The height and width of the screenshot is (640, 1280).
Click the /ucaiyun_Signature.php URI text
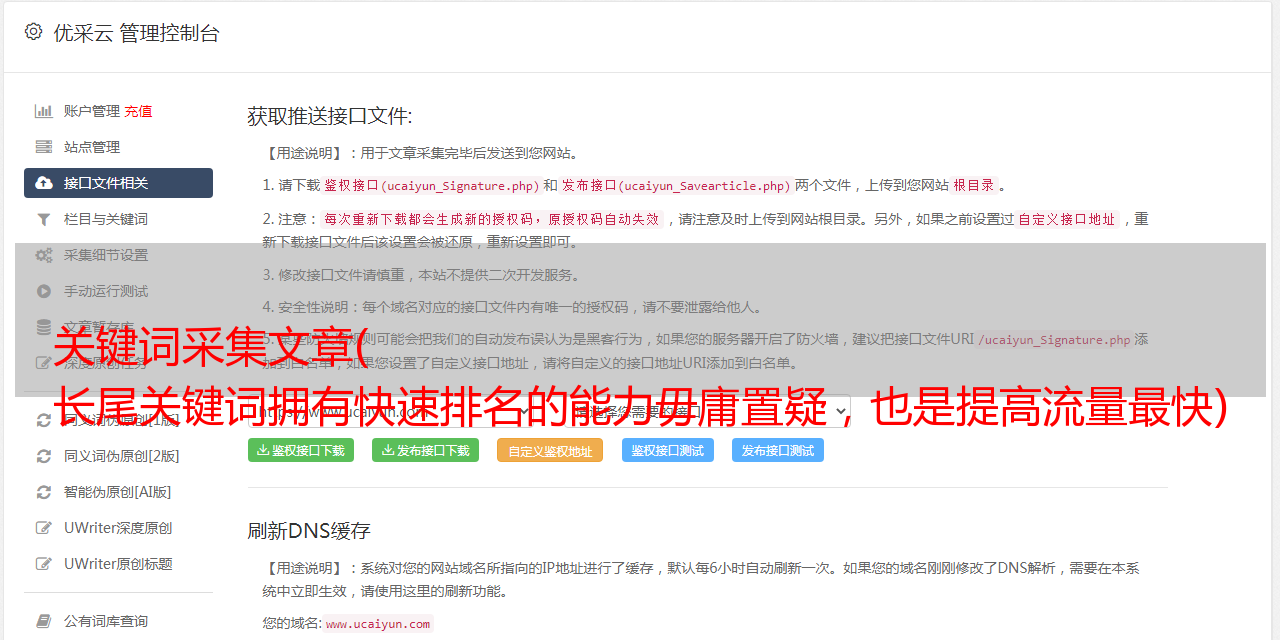pyautogui.click(x=1054, y=339)
